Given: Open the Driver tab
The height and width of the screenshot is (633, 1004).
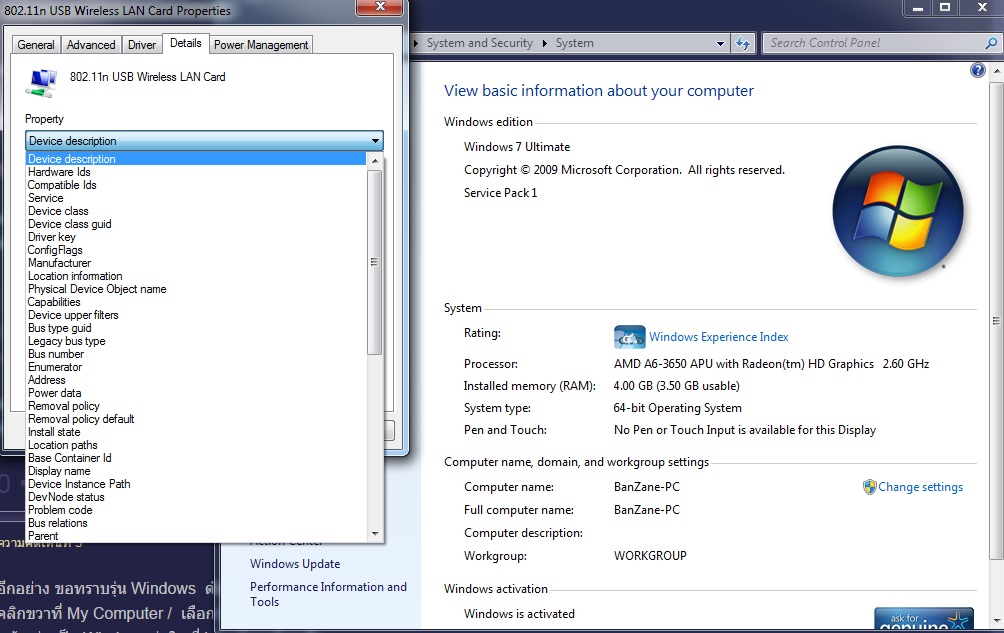Looking at the screenshot, I should click(x=142, y=45).
